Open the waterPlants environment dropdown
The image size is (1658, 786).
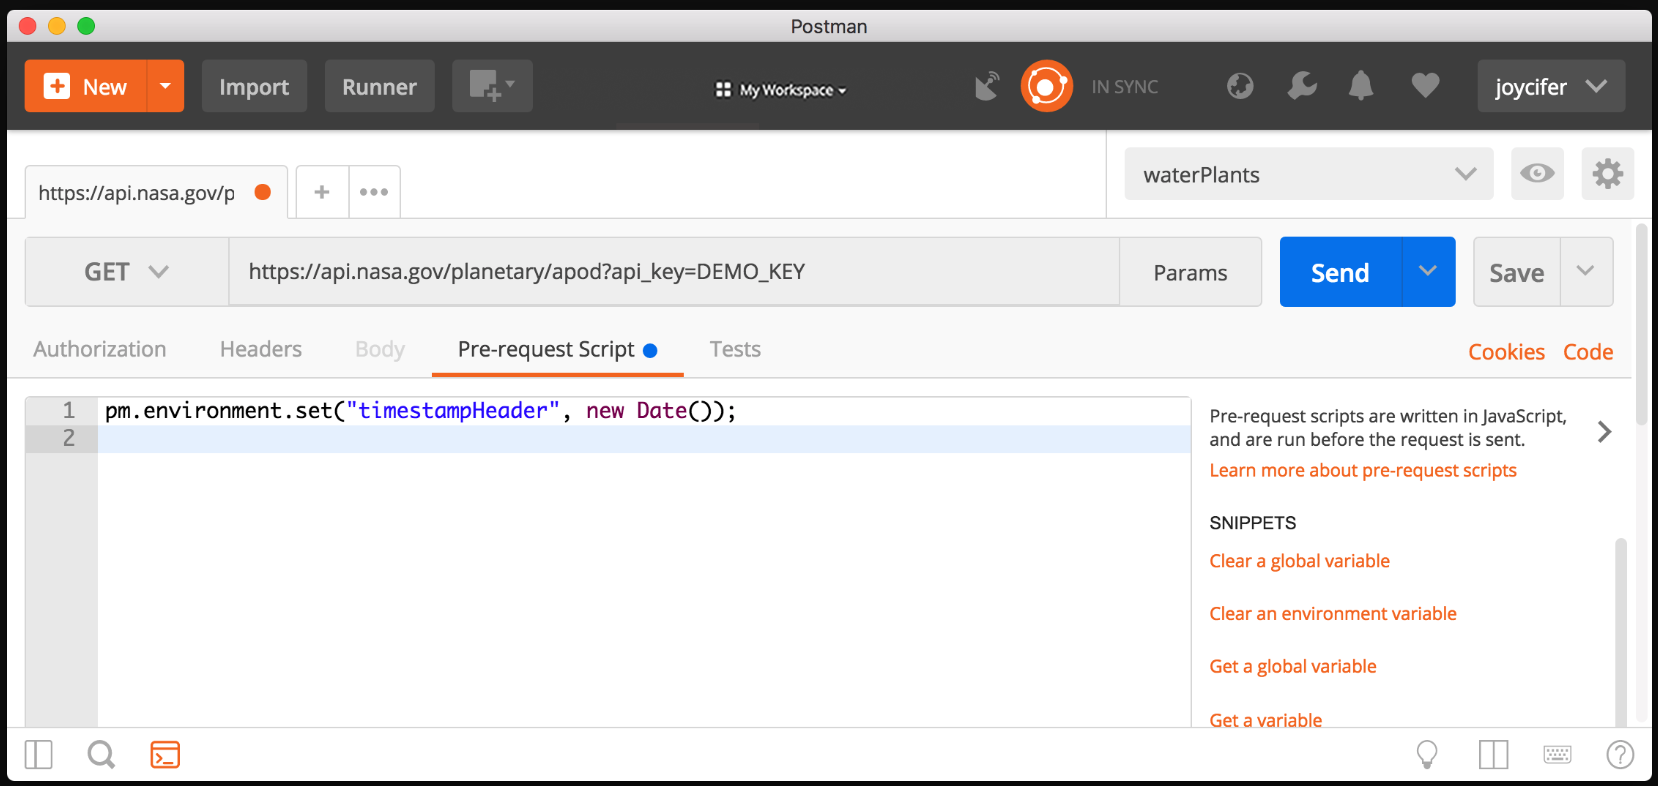point(1308,174)
